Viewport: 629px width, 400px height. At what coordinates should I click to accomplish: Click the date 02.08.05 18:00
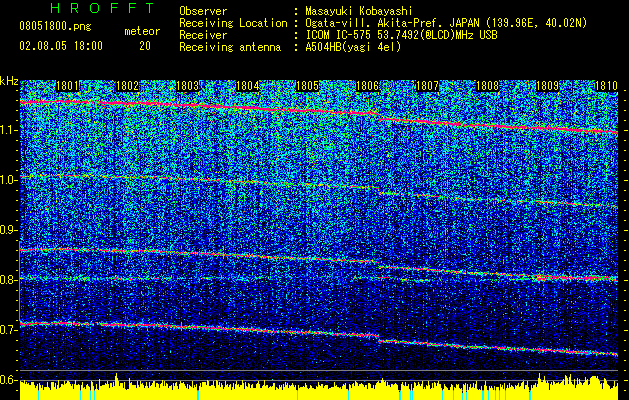(x=60, y=46)
